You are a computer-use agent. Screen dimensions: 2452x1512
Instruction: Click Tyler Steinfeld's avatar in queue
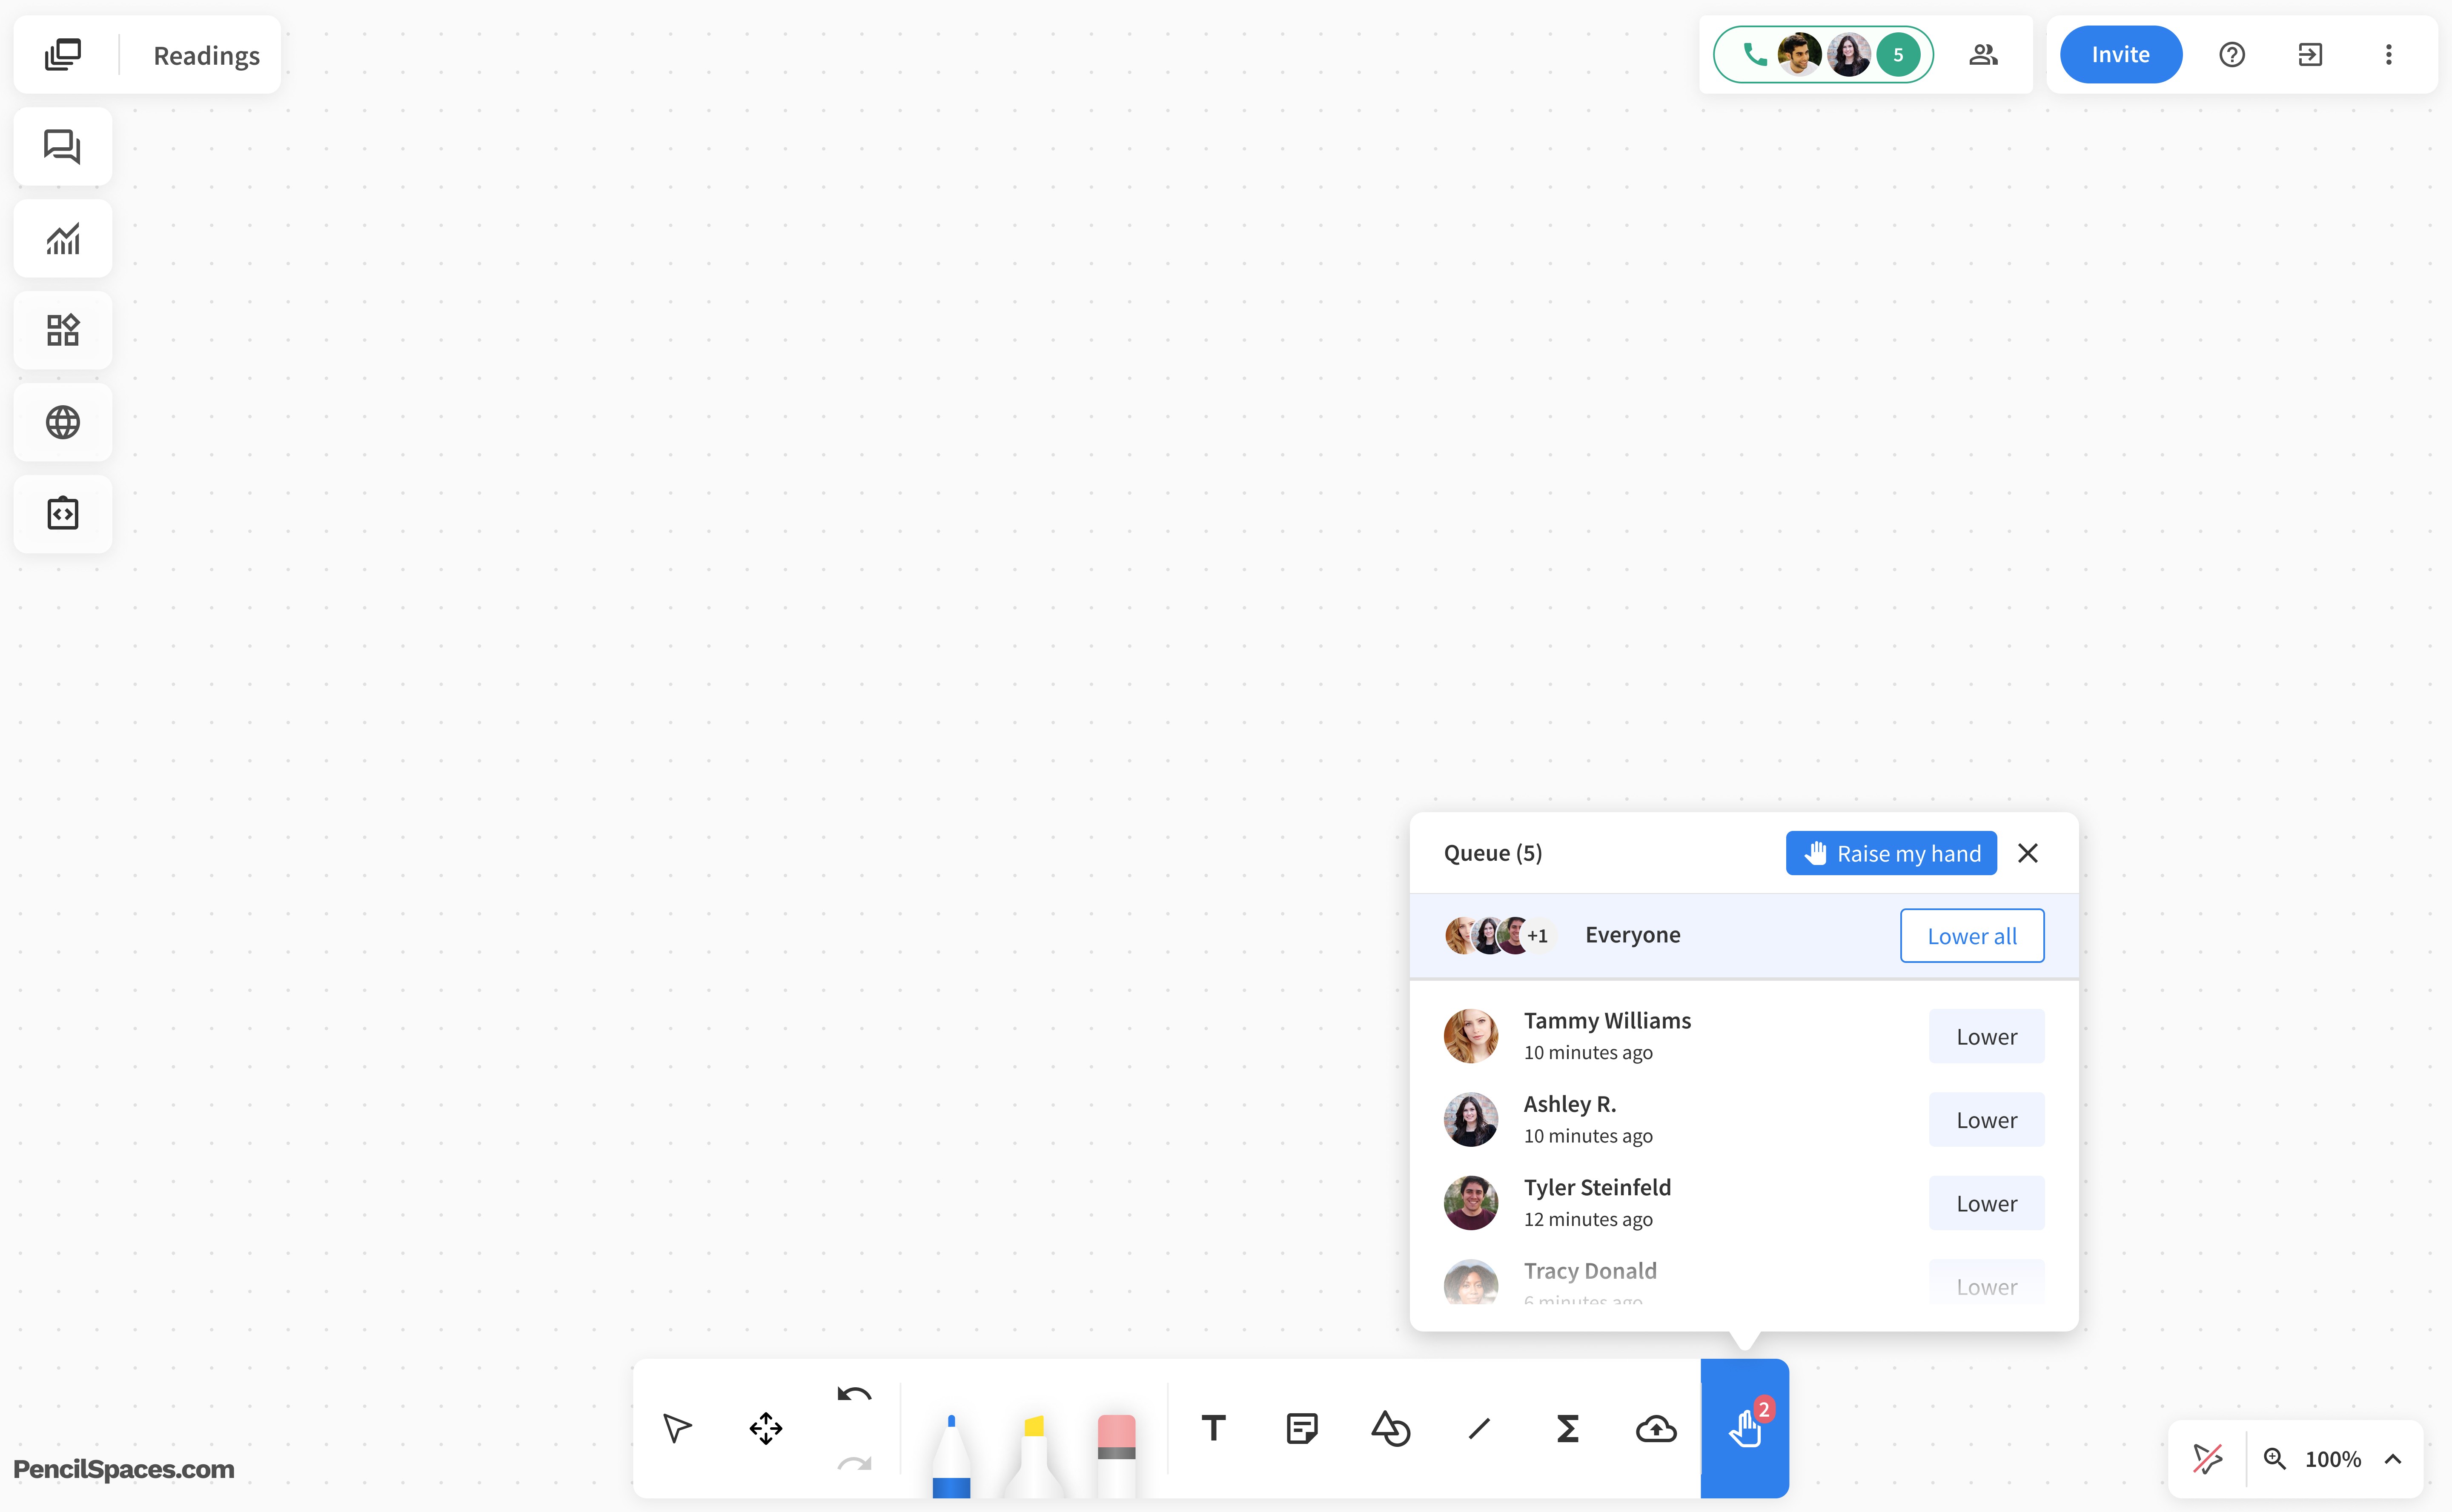tap(1471, 1203)
